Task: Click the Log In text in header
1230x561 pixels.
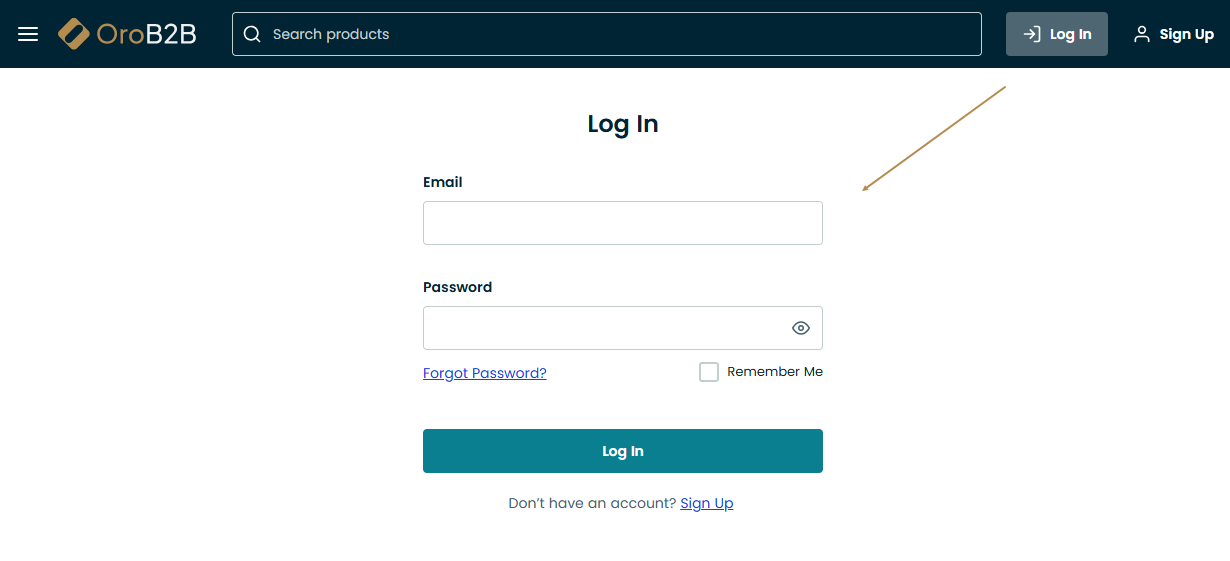Action: (x=1070, y=34)
